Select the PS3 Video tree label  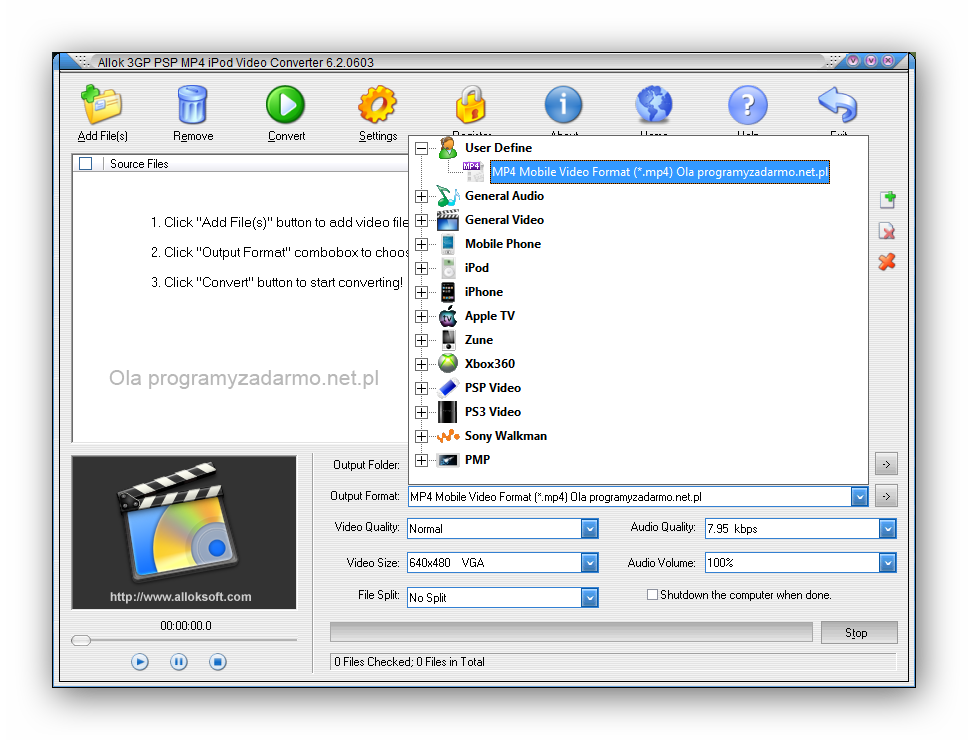tap(493, 412)
